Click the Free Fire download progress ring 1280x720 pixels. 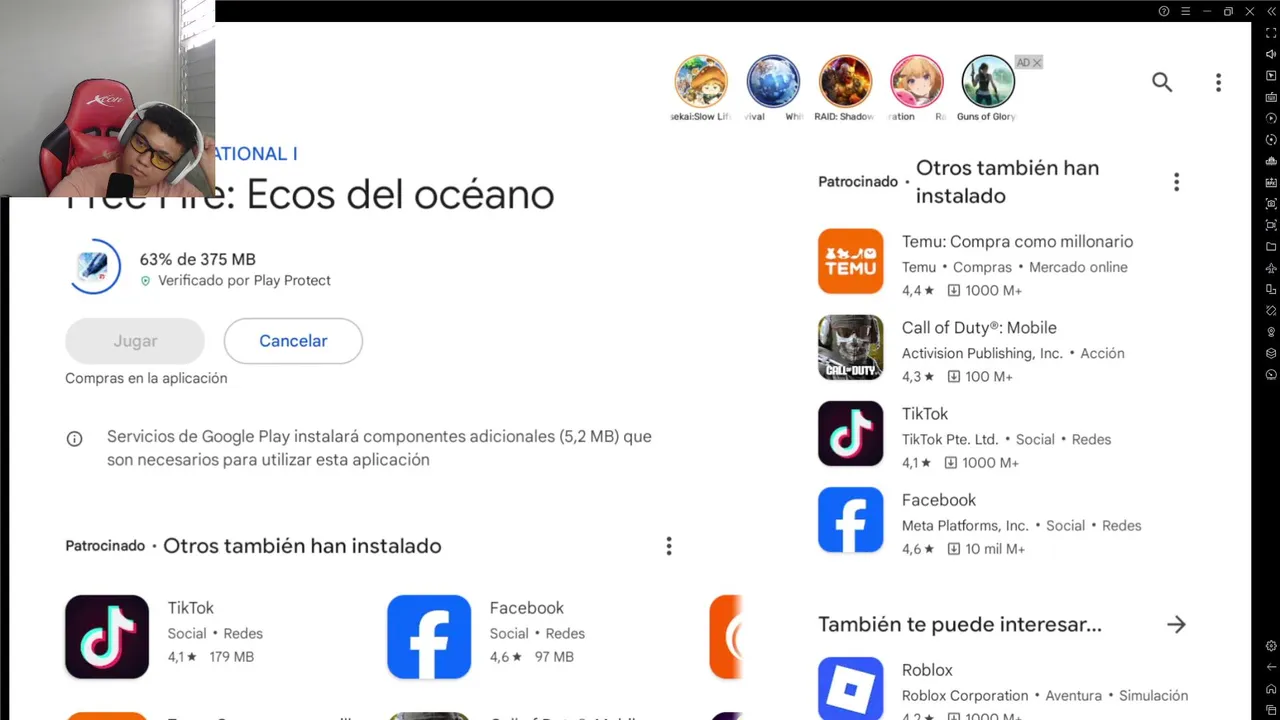96,267
